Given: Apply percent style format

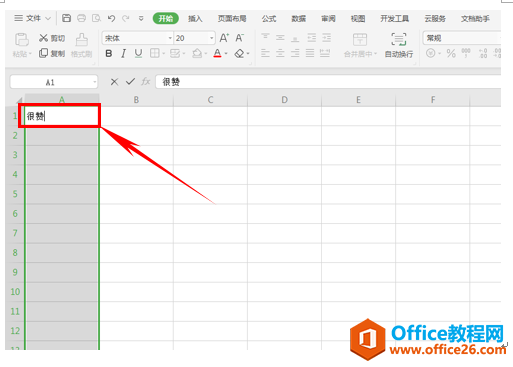Looking at the screenshot, I should 451,53.
